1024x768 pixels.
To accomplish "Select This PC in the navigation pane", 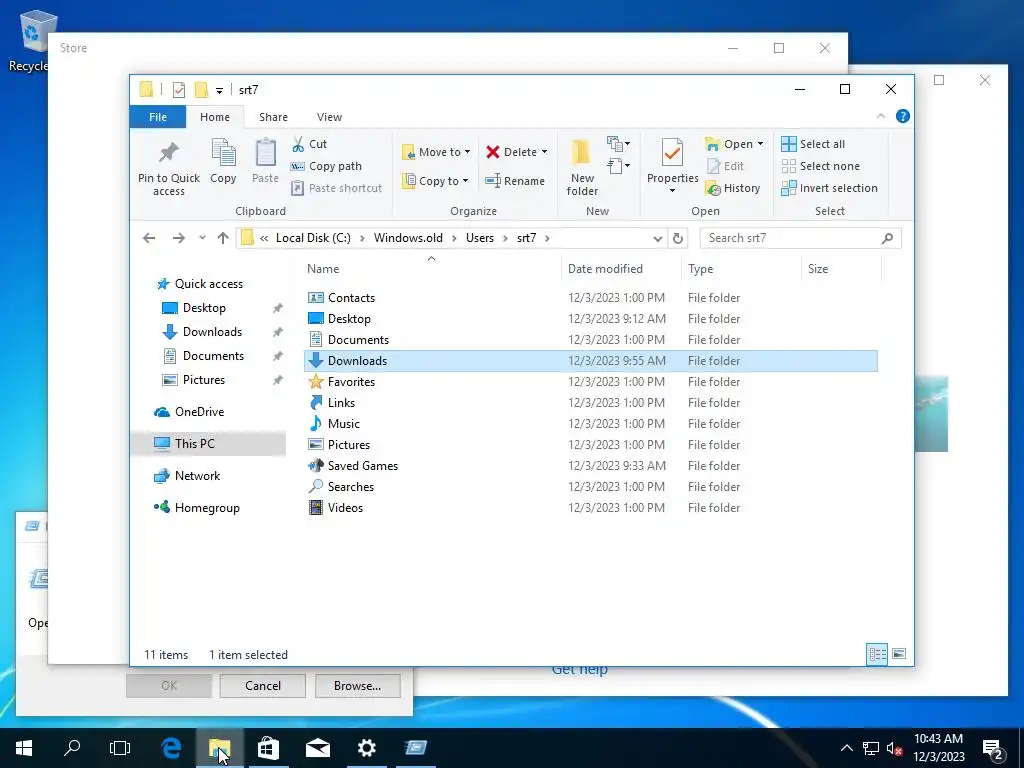I will (209, 444).
